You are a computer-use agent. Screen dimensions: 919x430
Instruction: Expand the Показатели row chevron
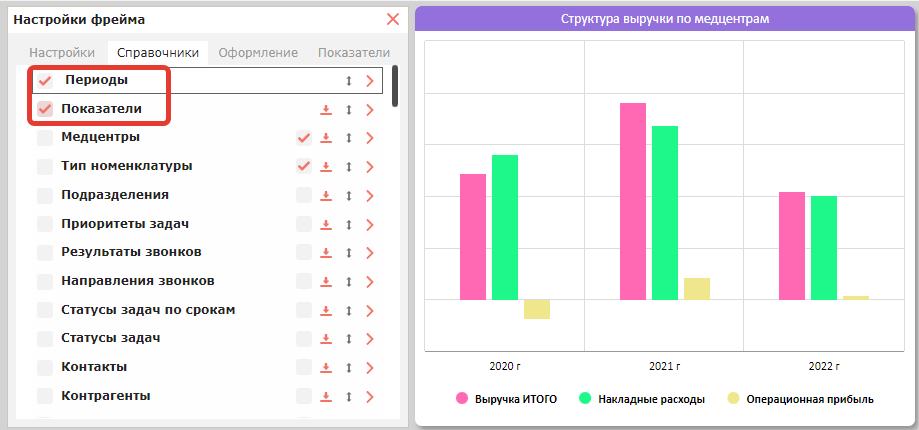pos(369,110)
